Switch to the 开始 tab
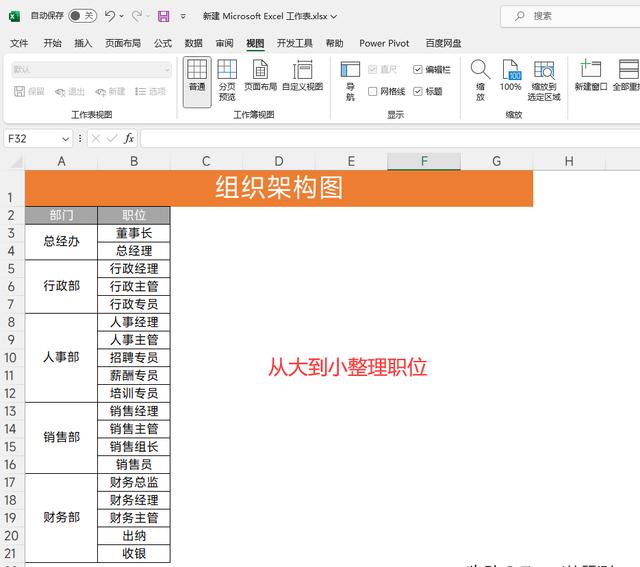The width and height of the screenshot is (640, 567). tap(52, 43)
